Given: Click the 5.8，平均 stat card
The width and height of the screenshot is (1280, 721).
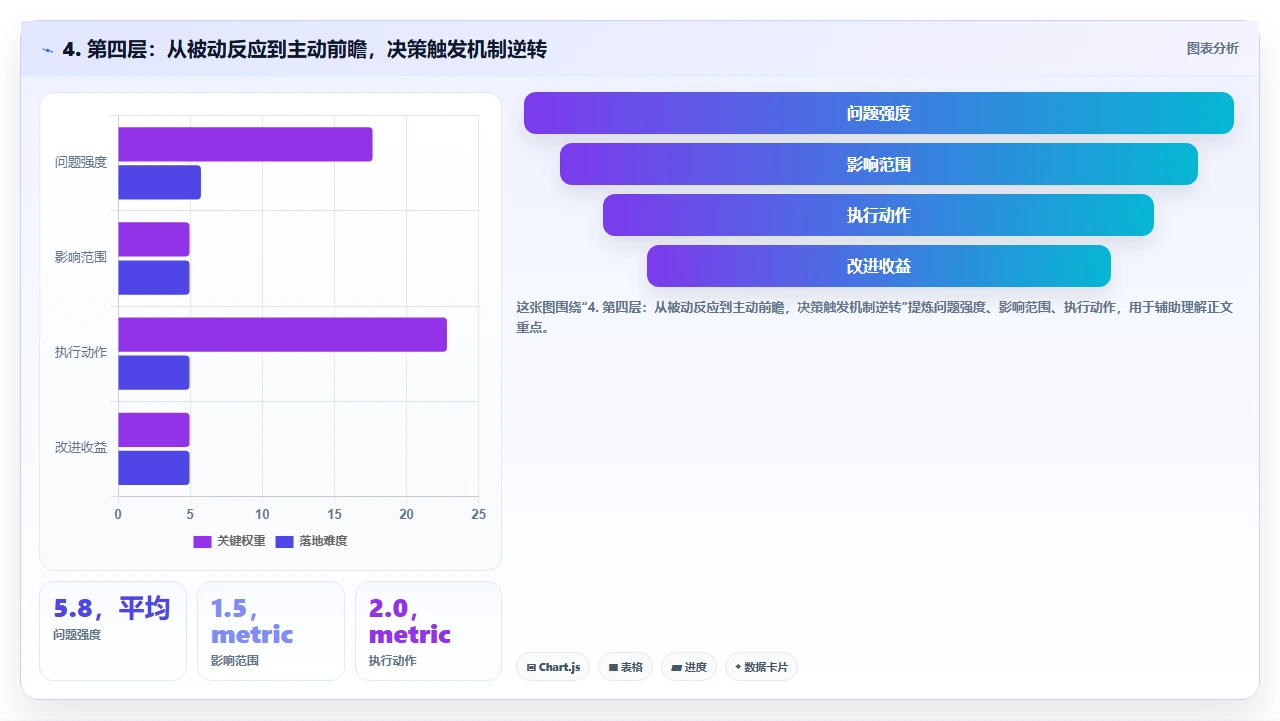Looking at the screenshot, I should (x=113, y=631).
